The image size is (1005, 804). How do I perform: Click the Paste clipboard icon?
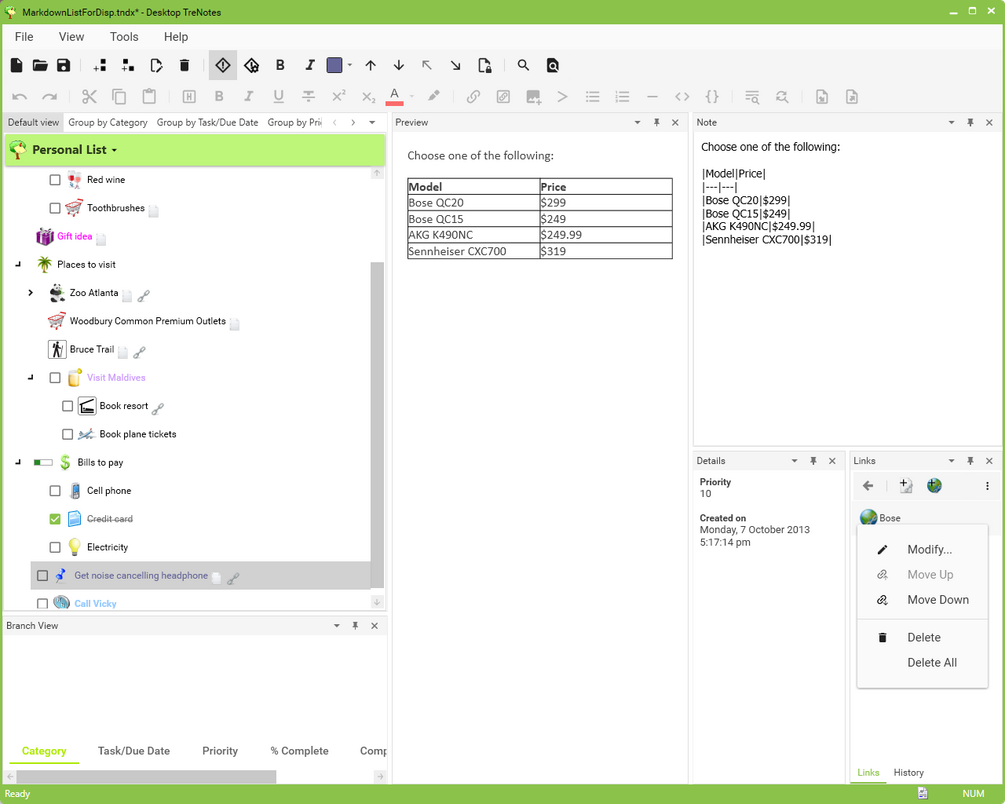pyautogui.click(x=149, y=97)
